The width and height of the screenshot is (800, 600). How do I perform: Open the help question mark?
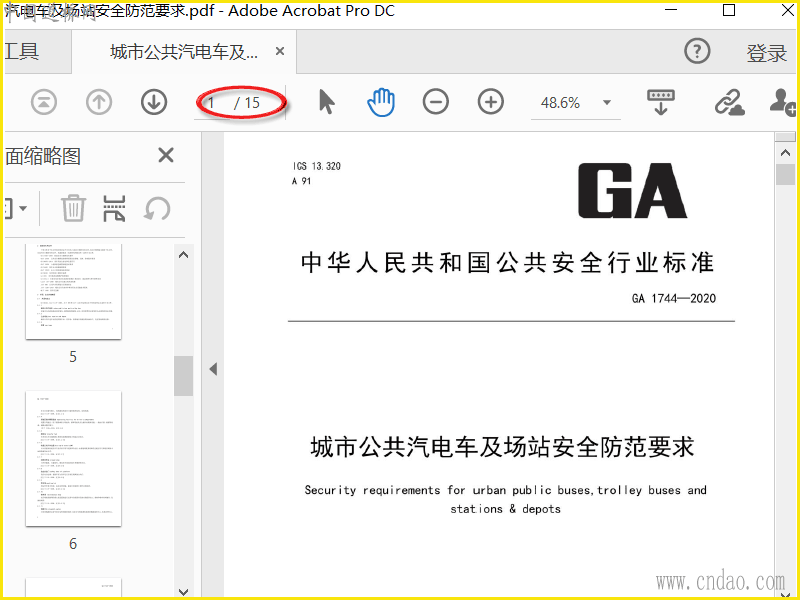[x=697, y=51]
